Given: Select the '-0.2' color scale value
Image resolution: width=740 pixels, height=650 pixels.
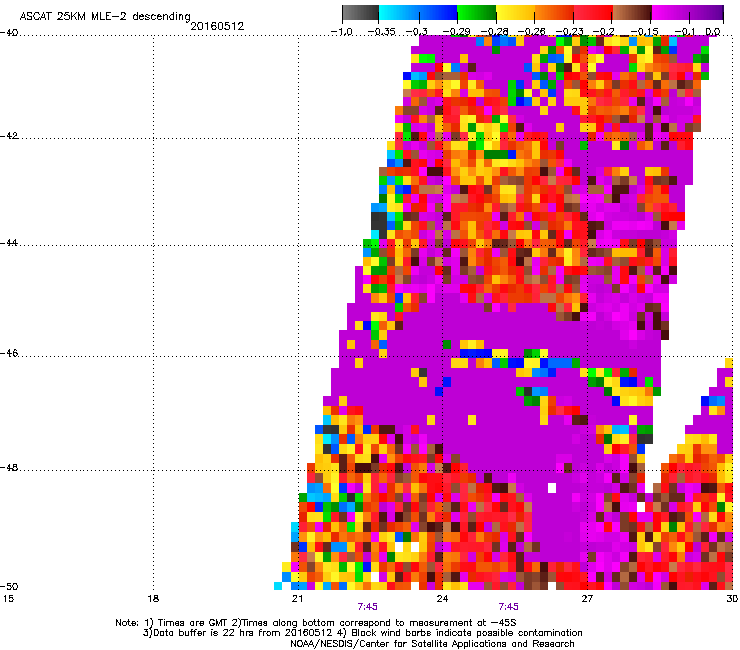Looking at the screenshot, I should (x=604, y=32).
